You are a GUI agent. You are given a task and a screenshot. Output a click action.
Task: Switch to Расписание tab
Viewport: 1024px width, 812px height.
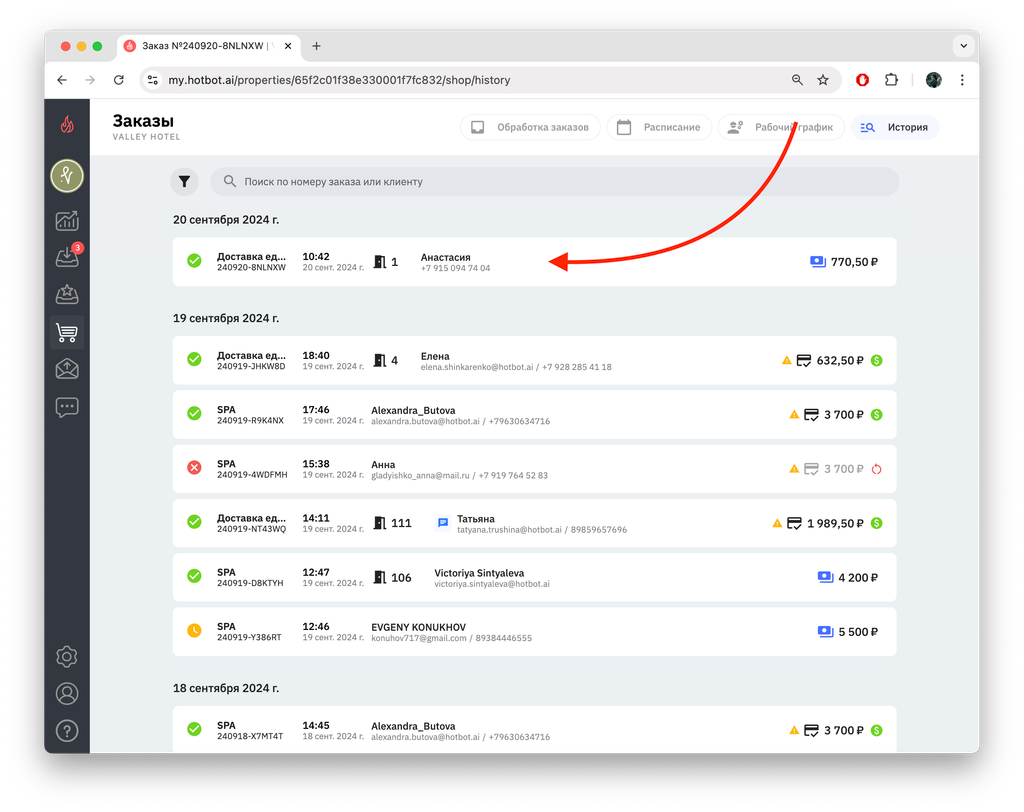[x=659, y=127]
